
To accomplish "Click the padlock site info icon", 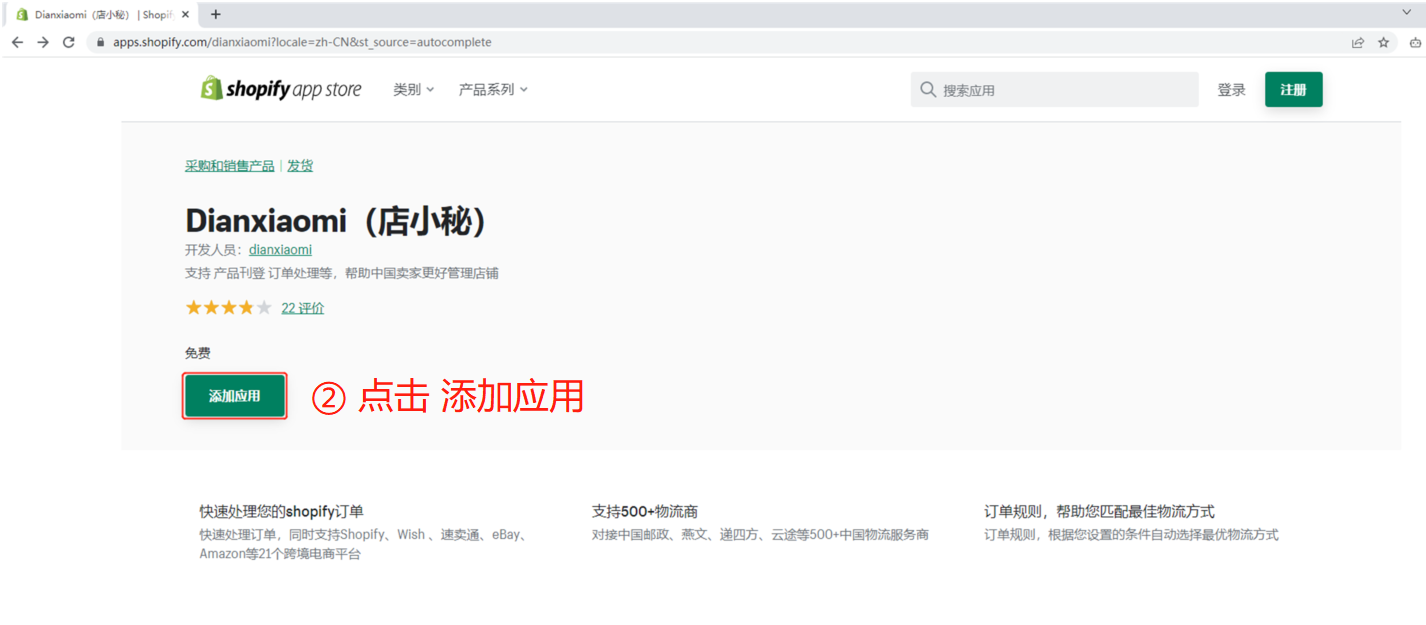I will [100, 42].
